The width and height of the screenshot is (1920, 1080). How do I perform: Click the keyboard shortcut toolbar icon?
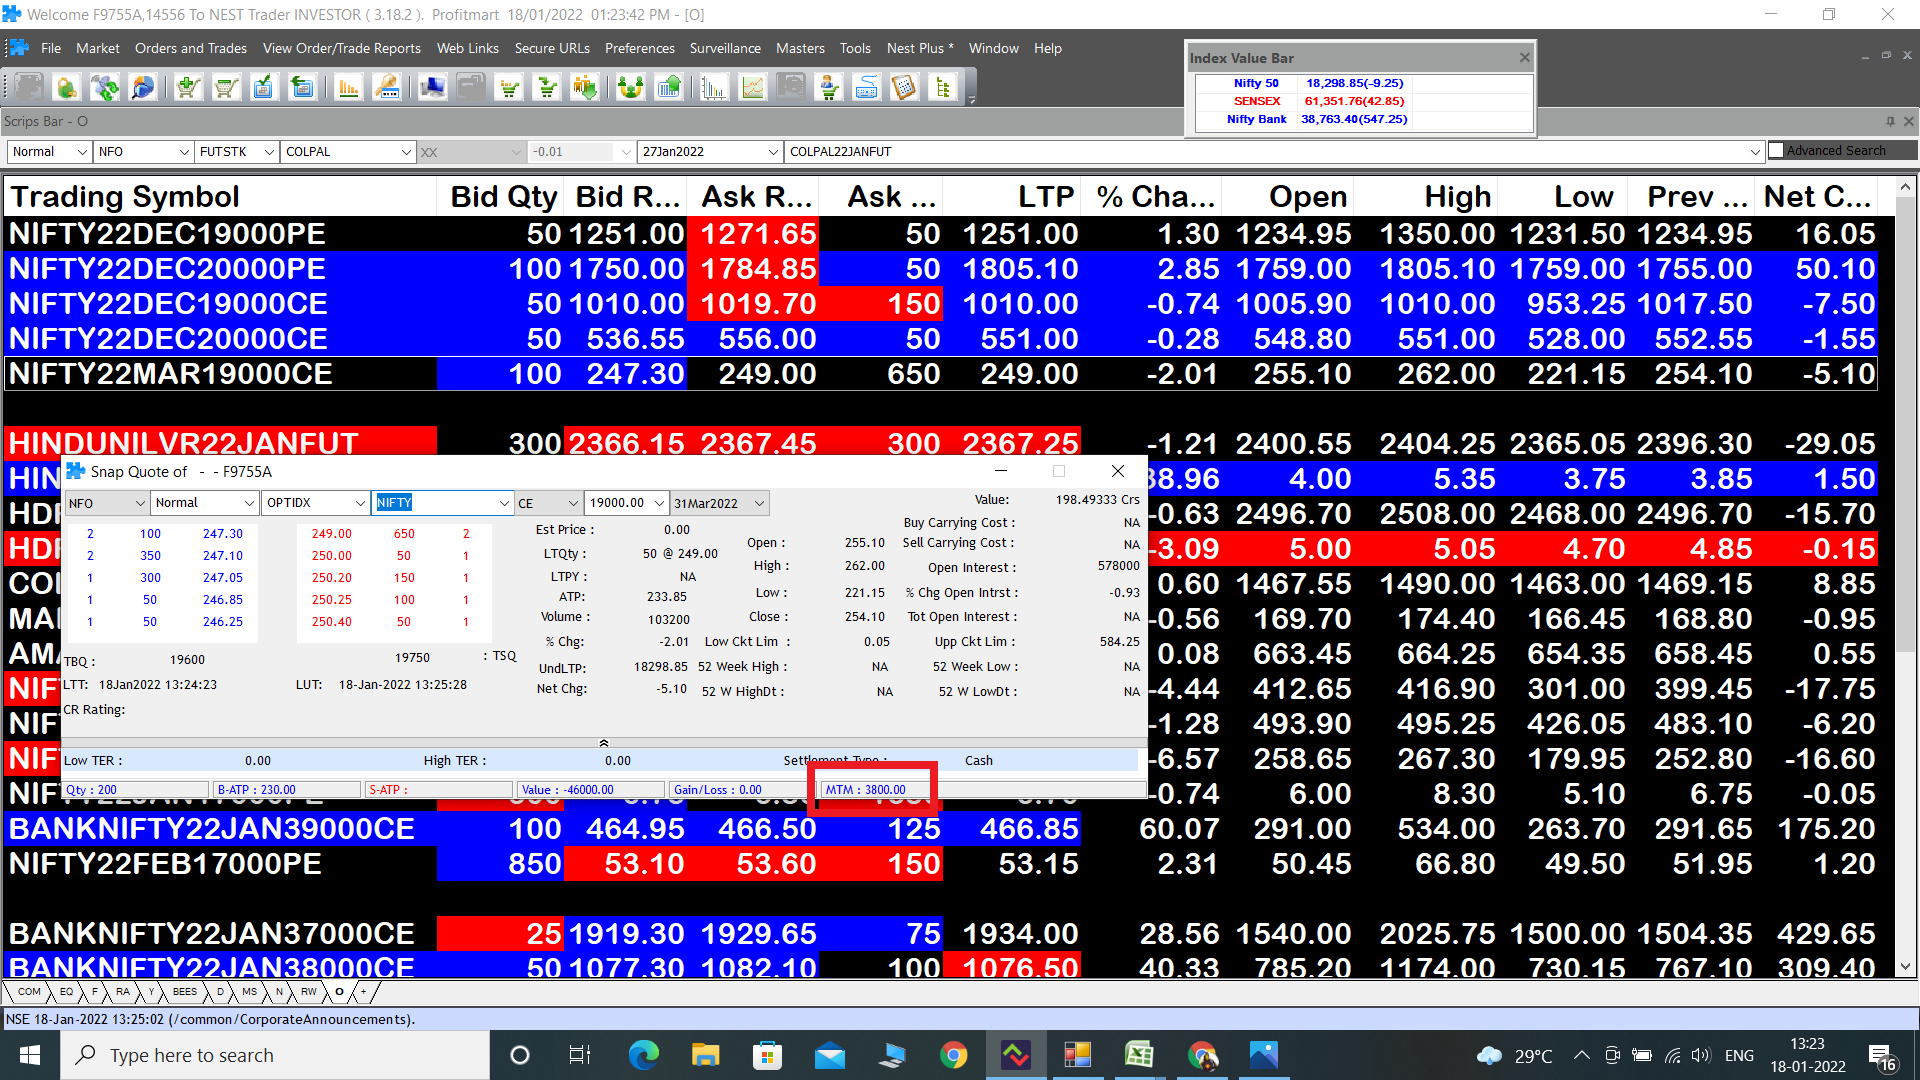point(866,88)
